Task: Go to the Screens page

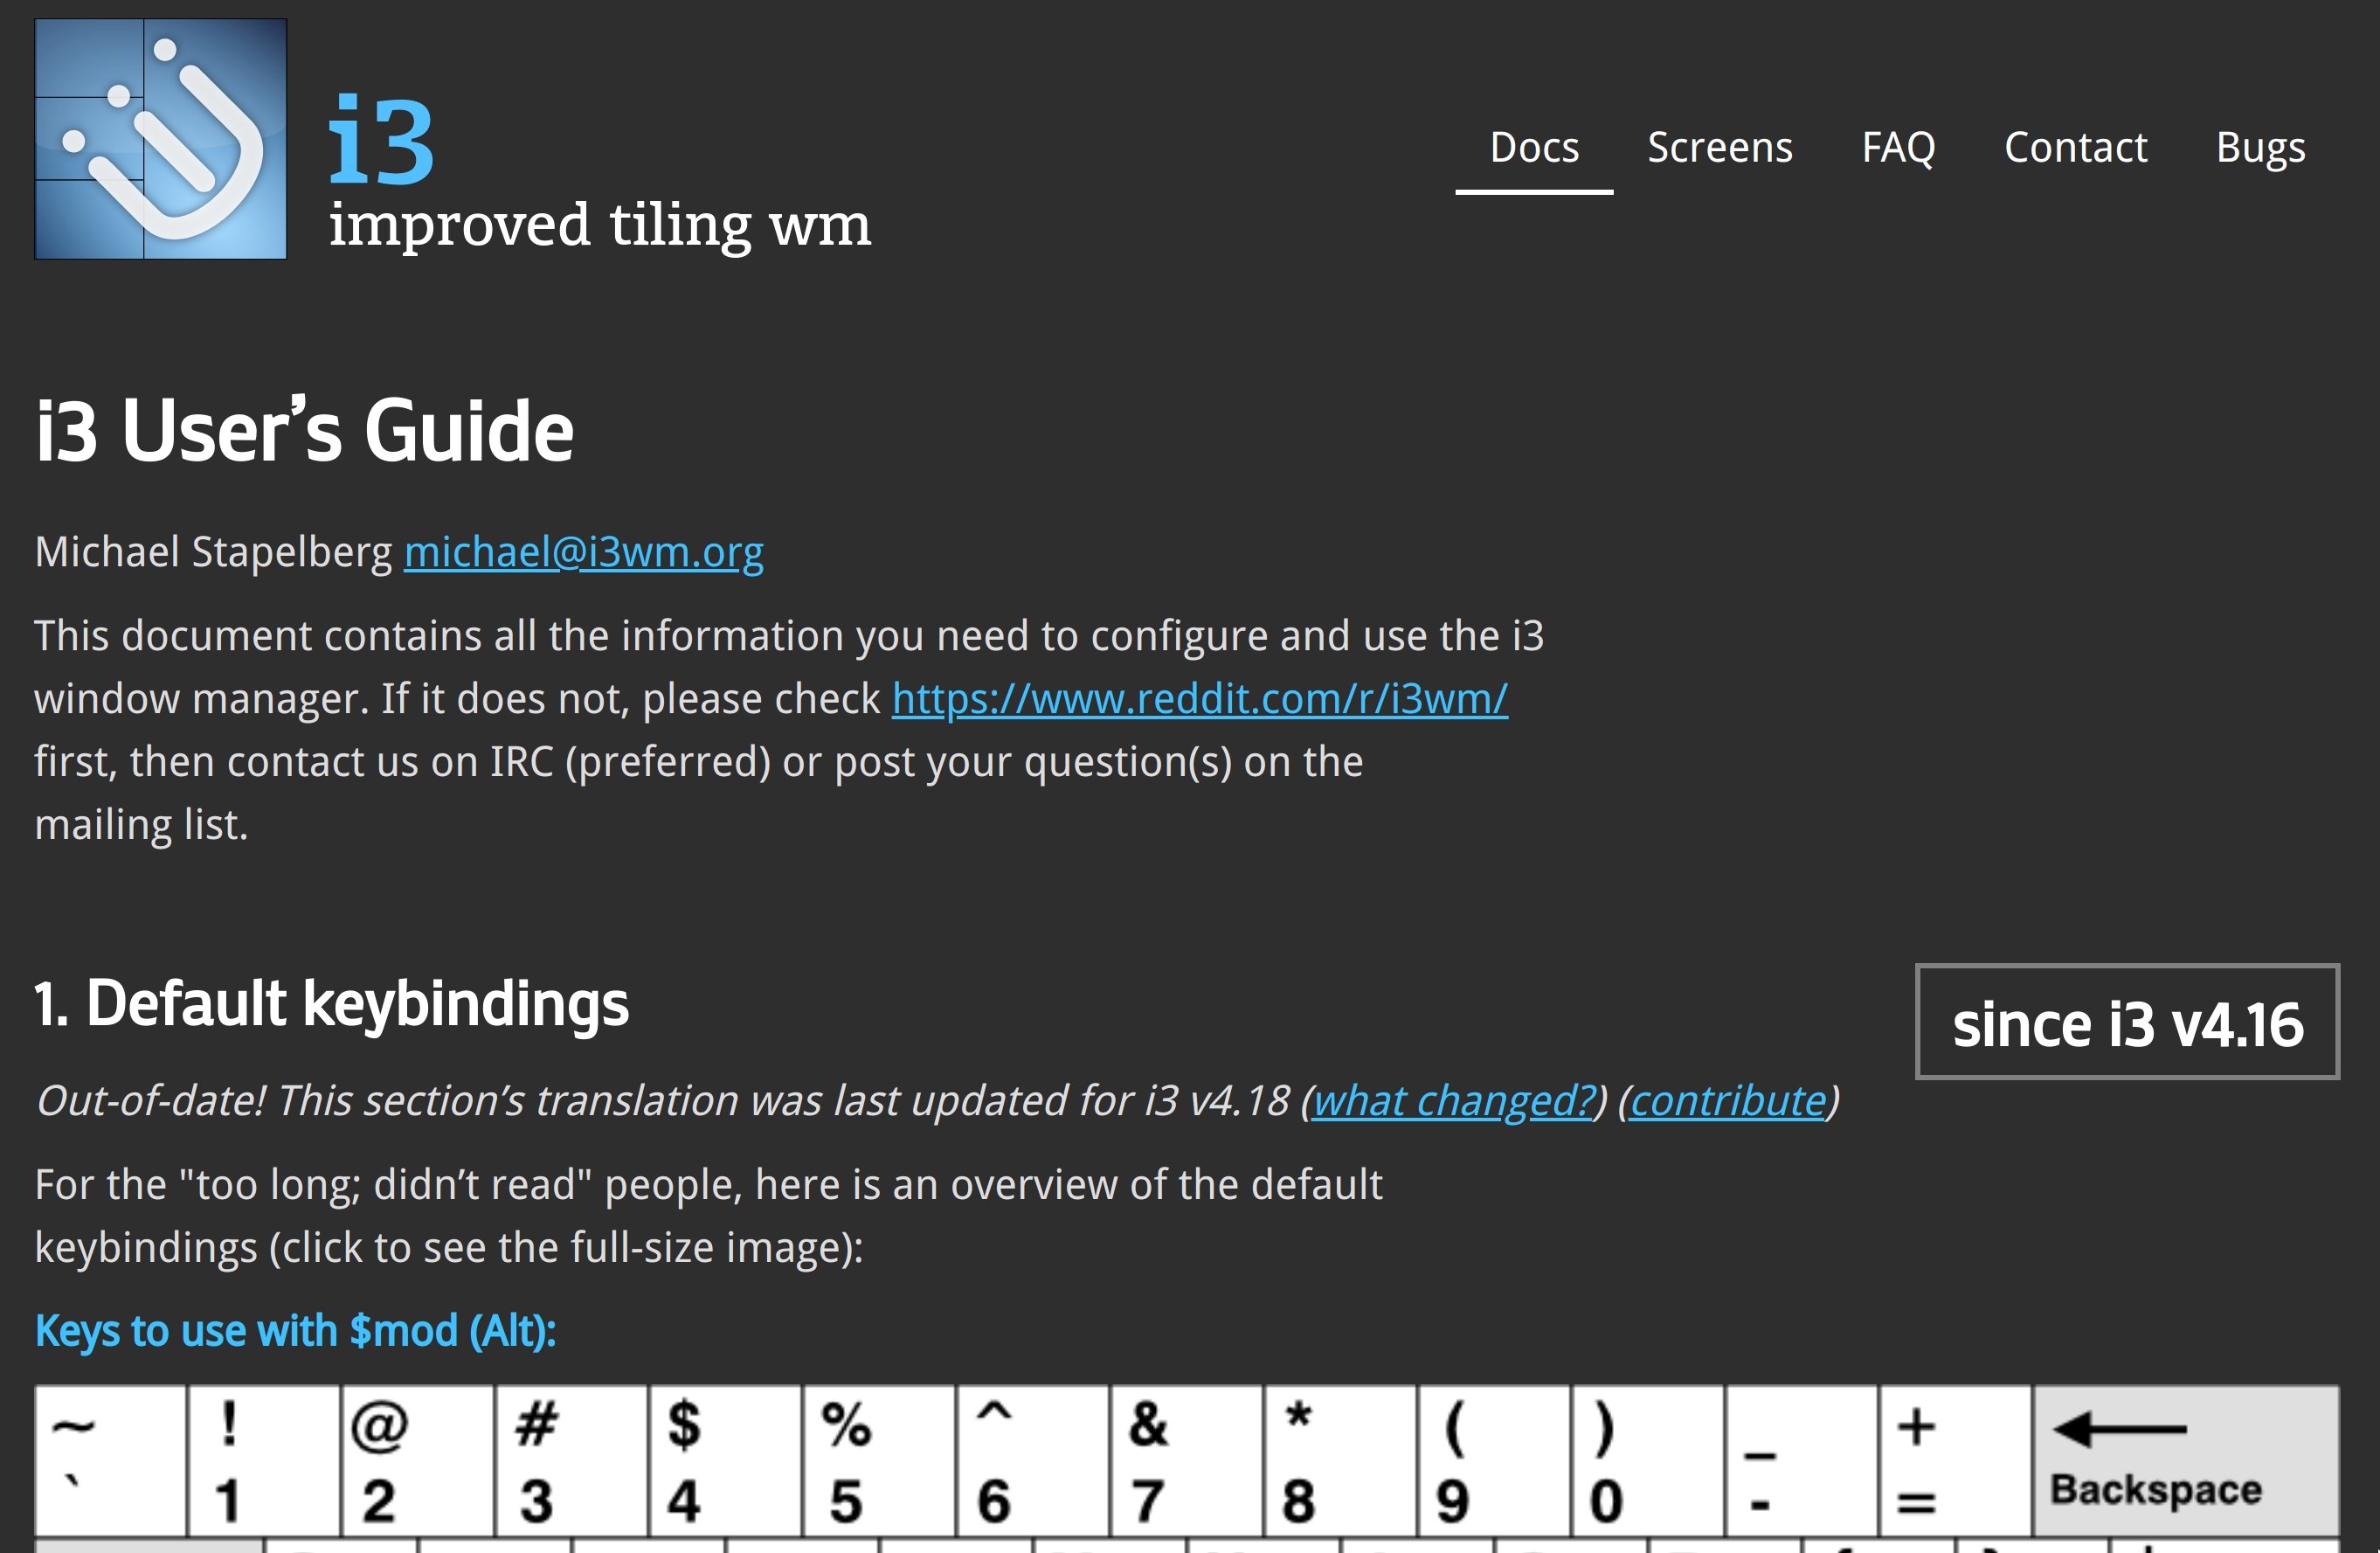Action: tap(1720, 147)
